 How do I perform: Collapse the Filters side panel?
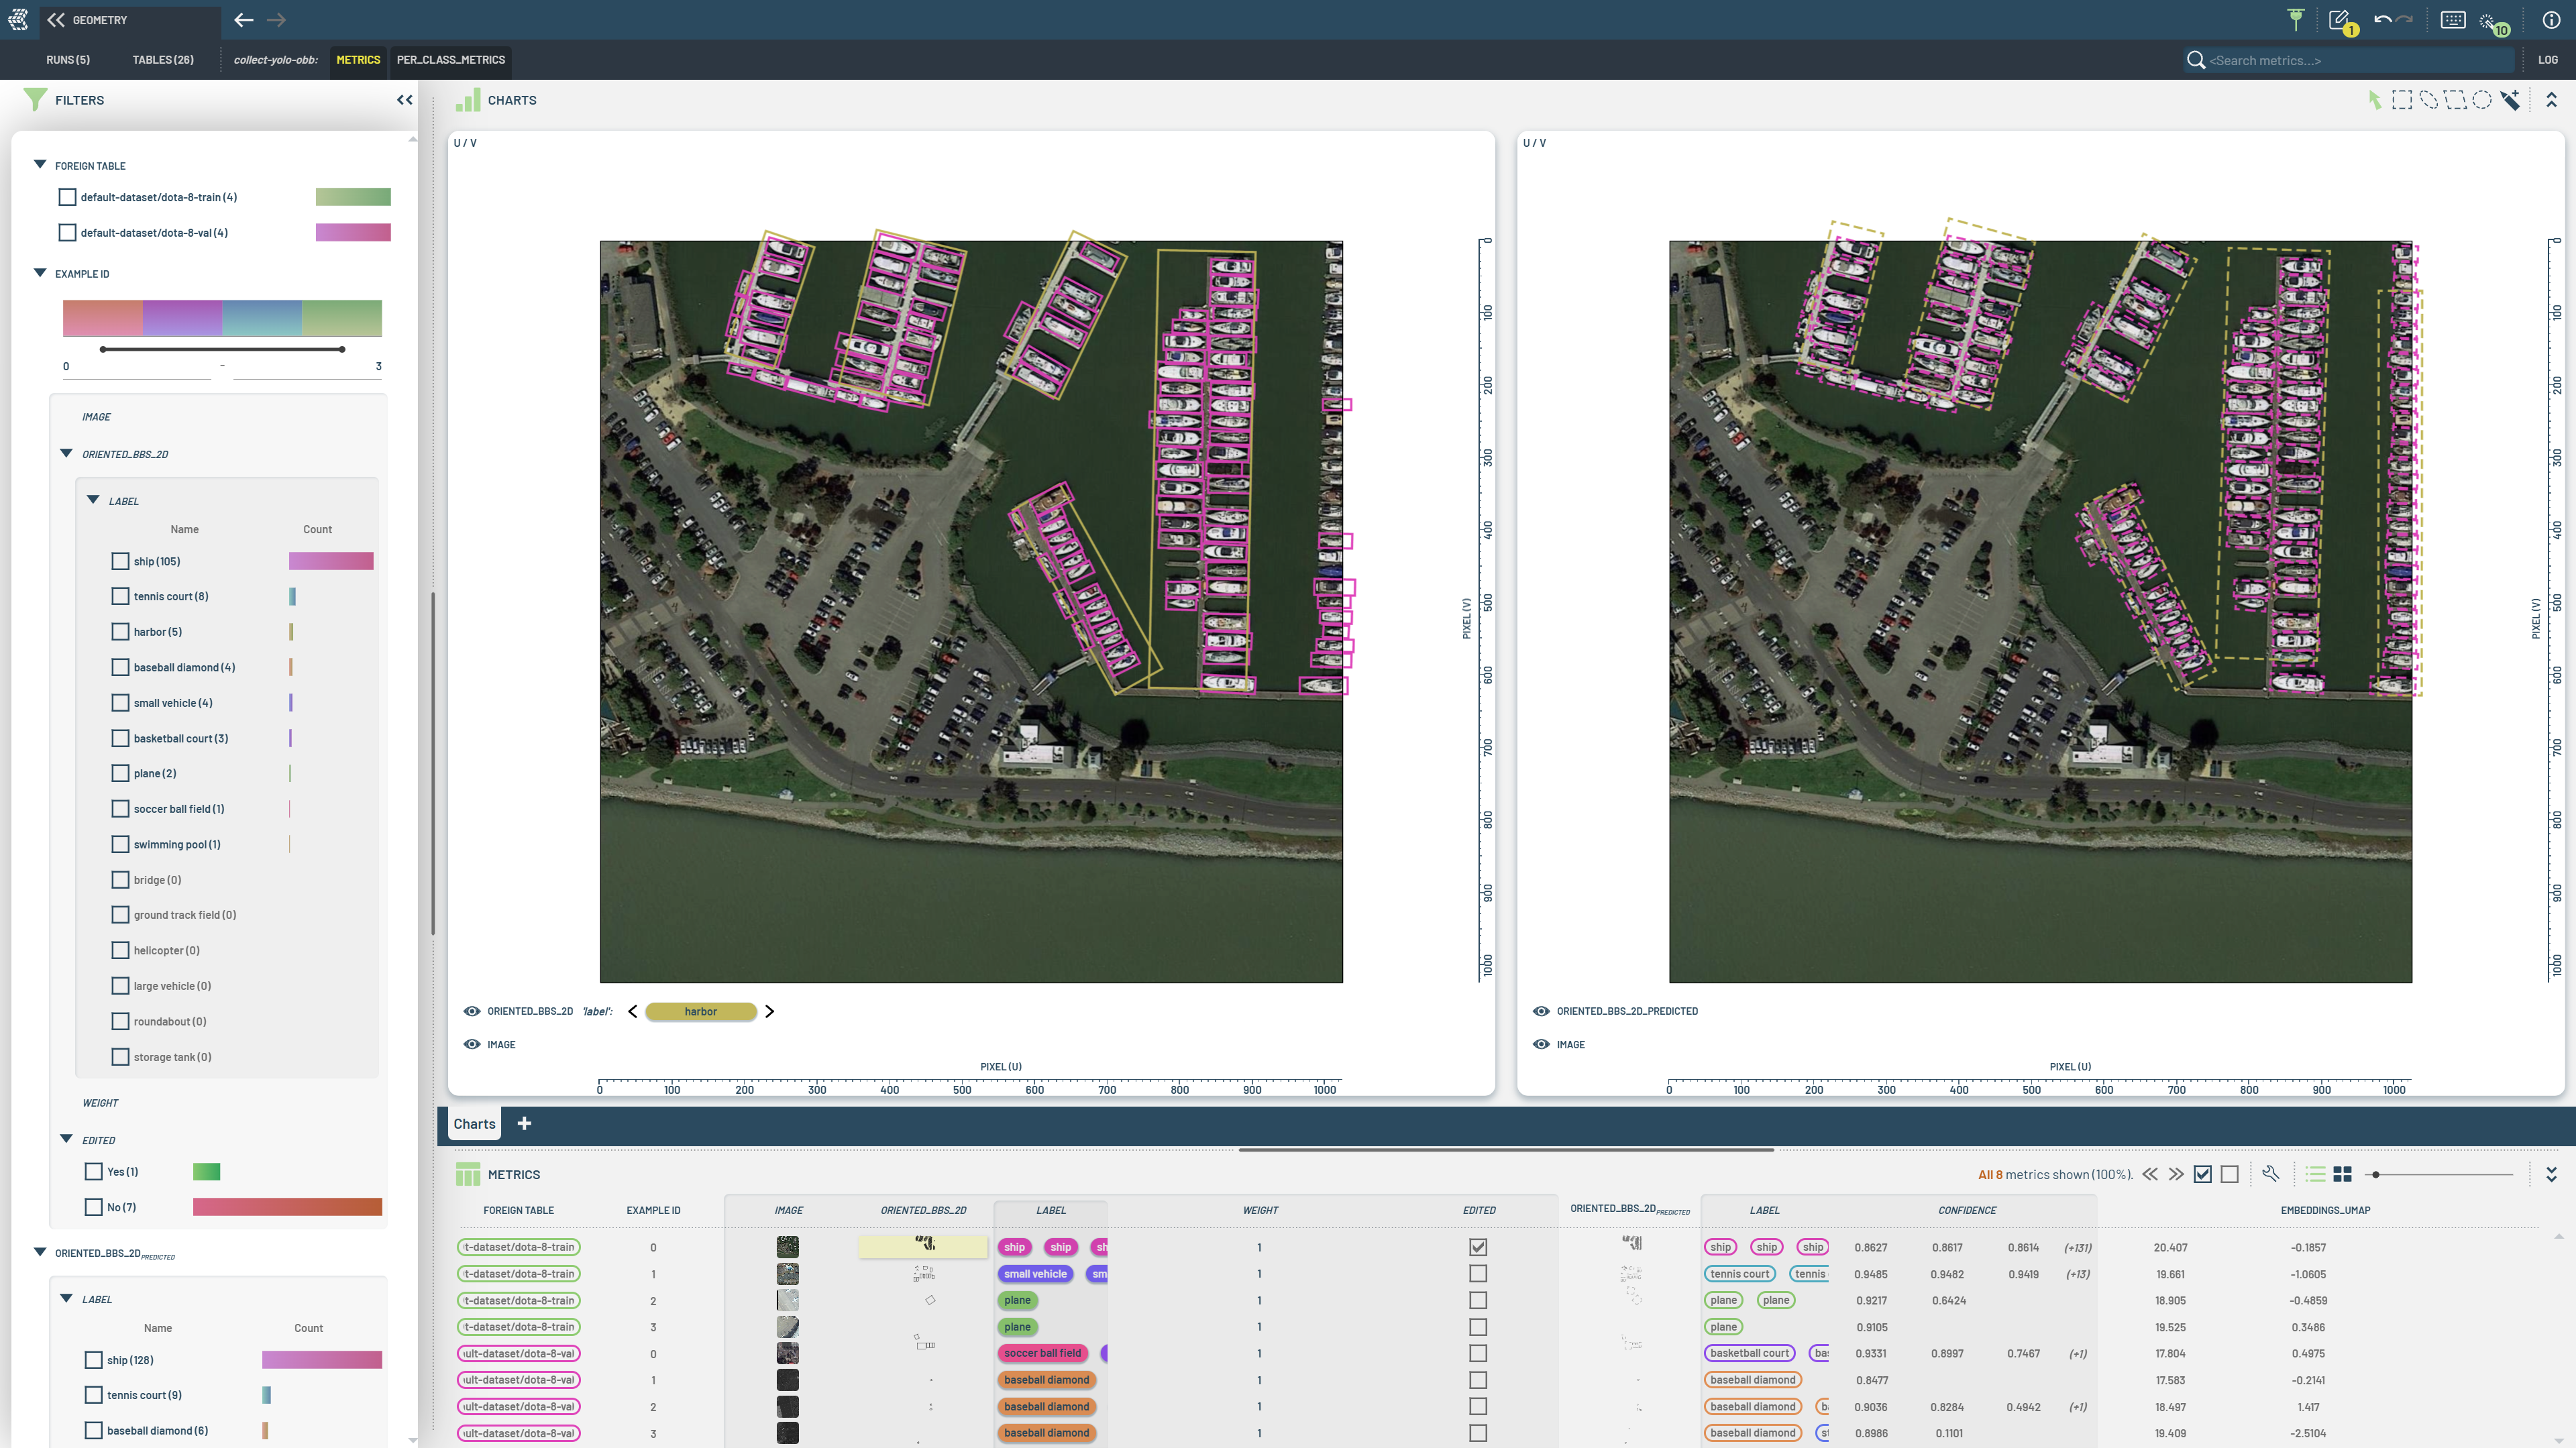click(404, 100)
